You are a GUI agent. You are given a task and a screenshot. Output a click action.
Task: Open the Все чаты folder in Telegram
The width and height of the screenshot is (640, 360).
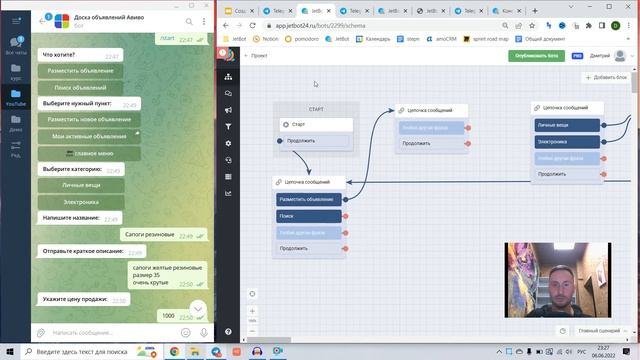point(16,45)
